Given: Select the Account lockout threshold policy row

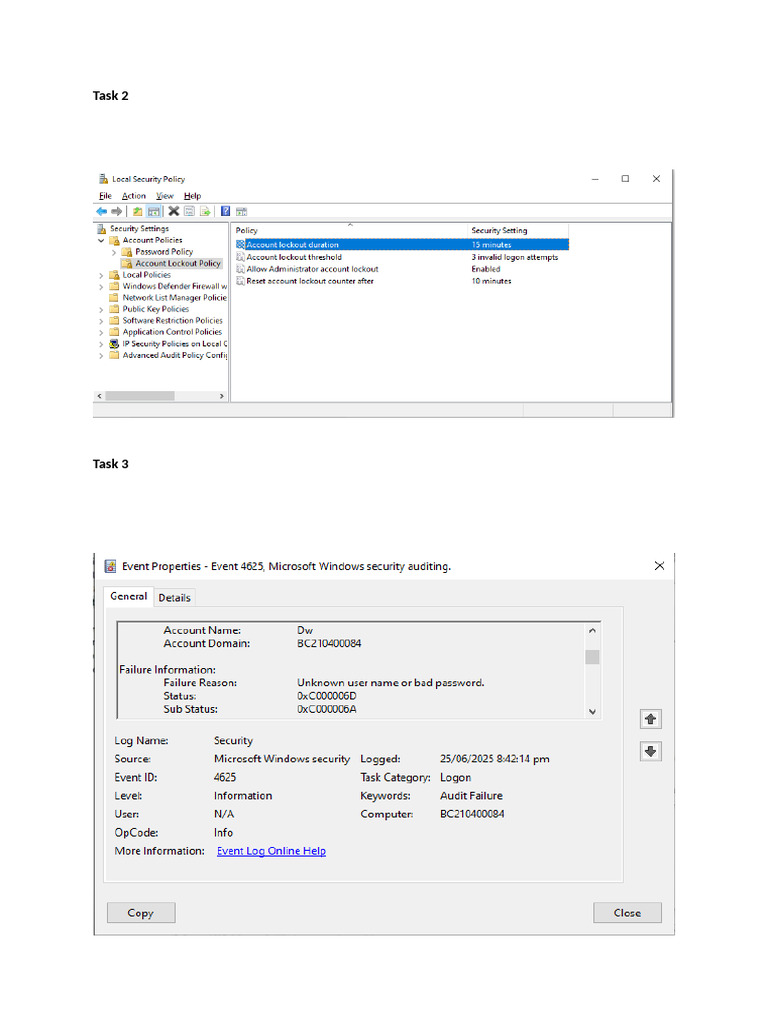Looking at the screenshot, I should point(402,257).
